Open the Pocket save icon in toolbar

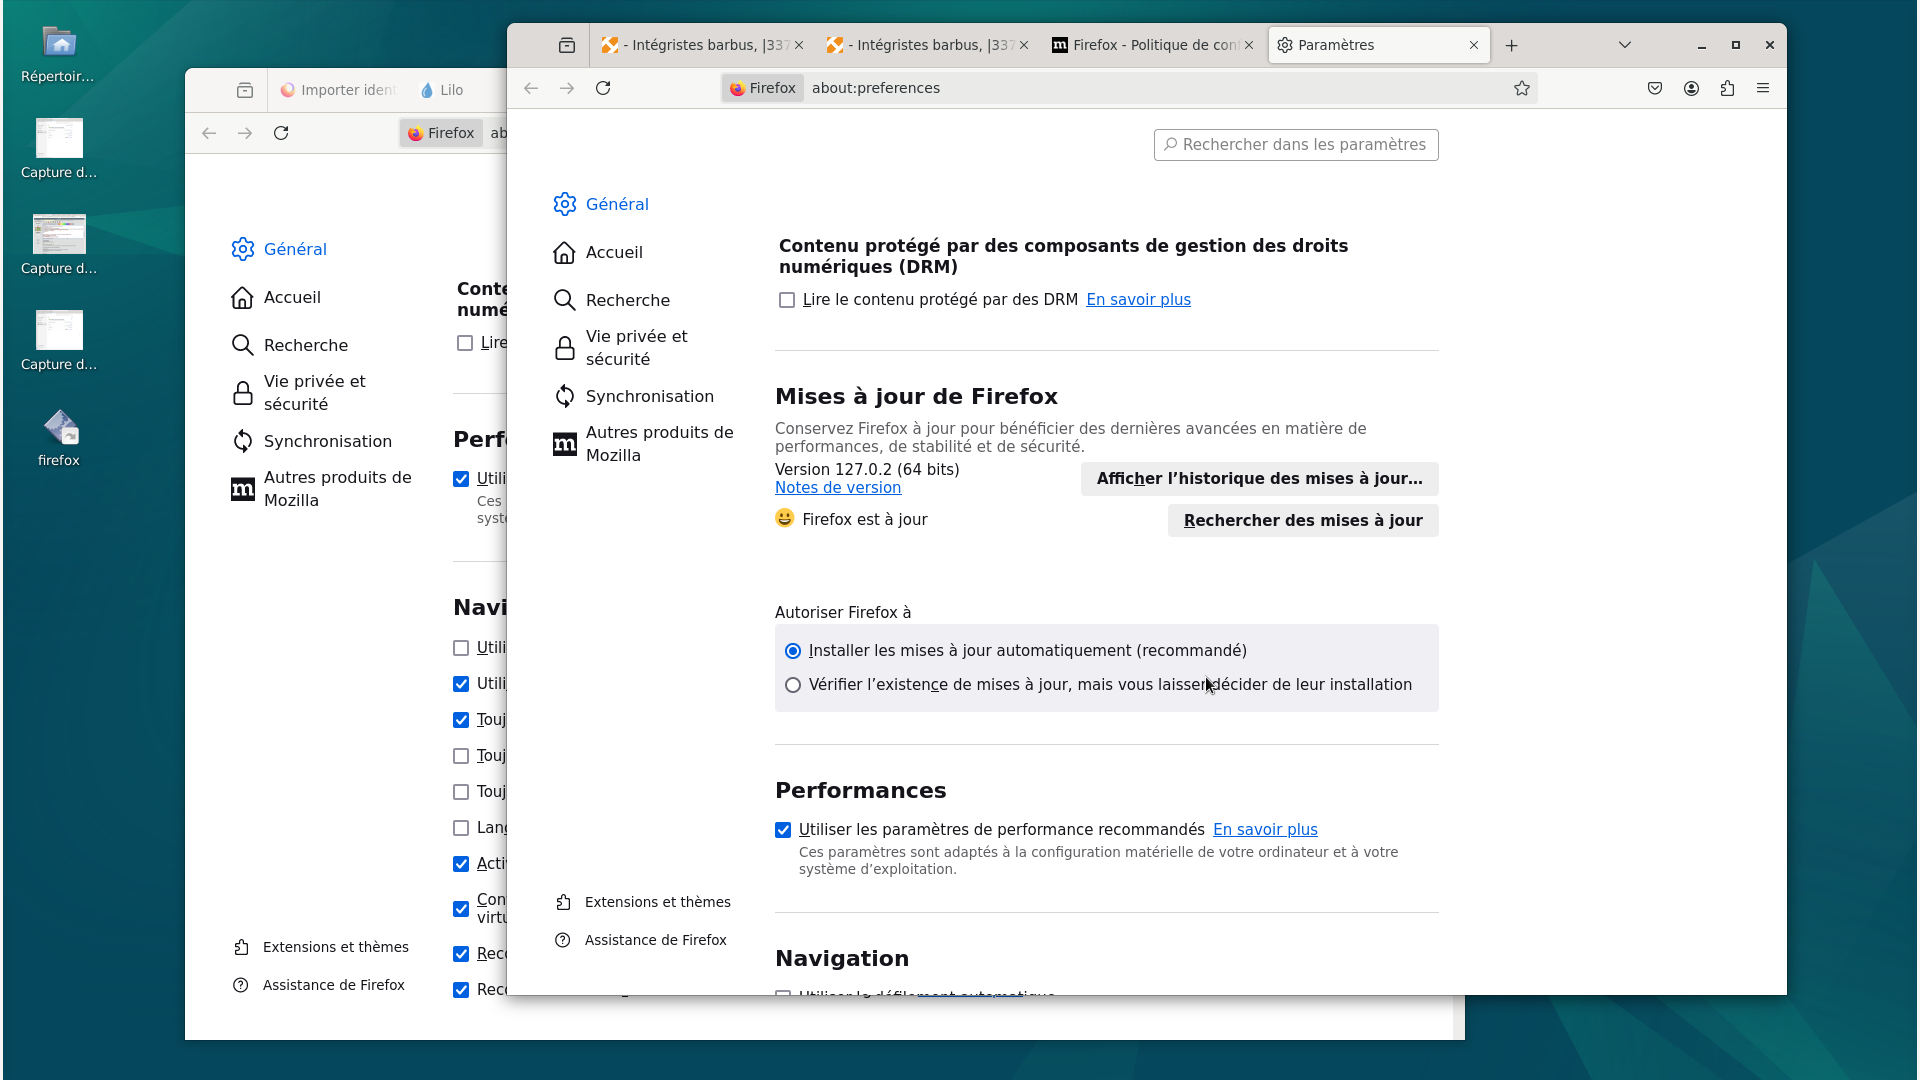click(x=1655, y=88)
